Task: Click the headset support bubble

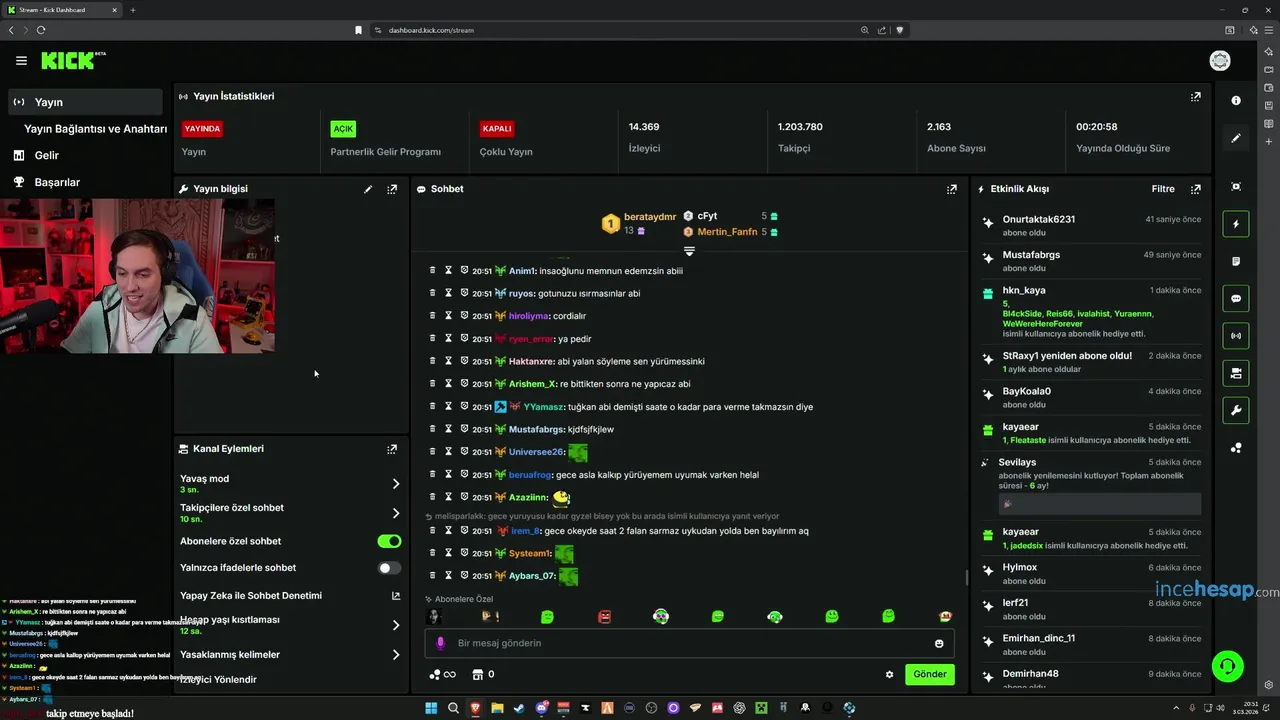Action: point(1227,665)
